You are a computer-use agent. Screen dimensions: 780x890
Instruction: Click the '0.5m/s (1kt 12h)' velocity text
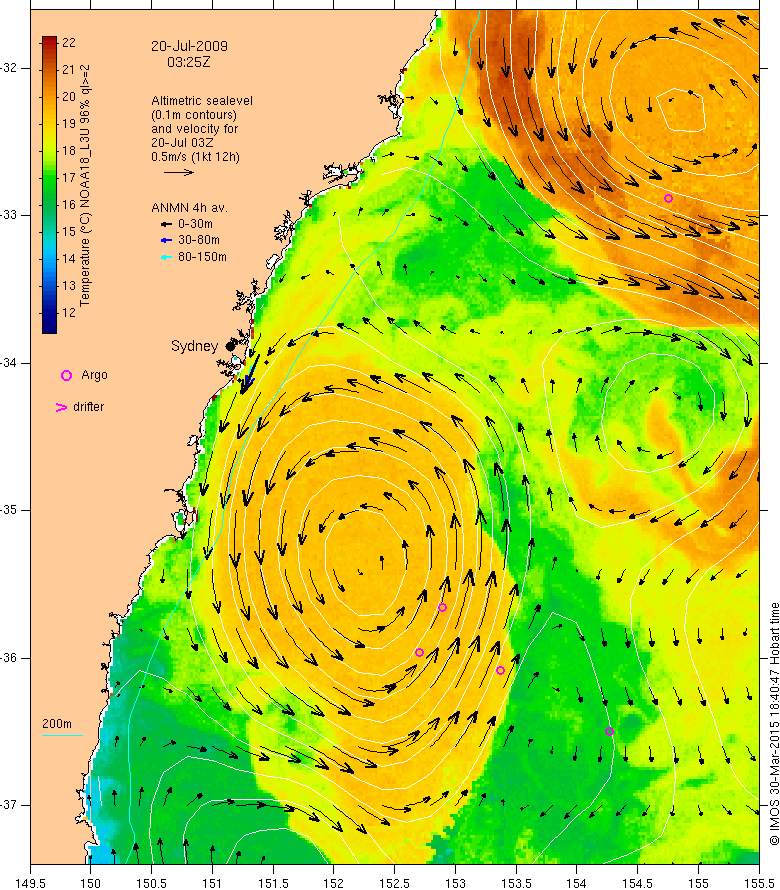click(x=195, y=157)
